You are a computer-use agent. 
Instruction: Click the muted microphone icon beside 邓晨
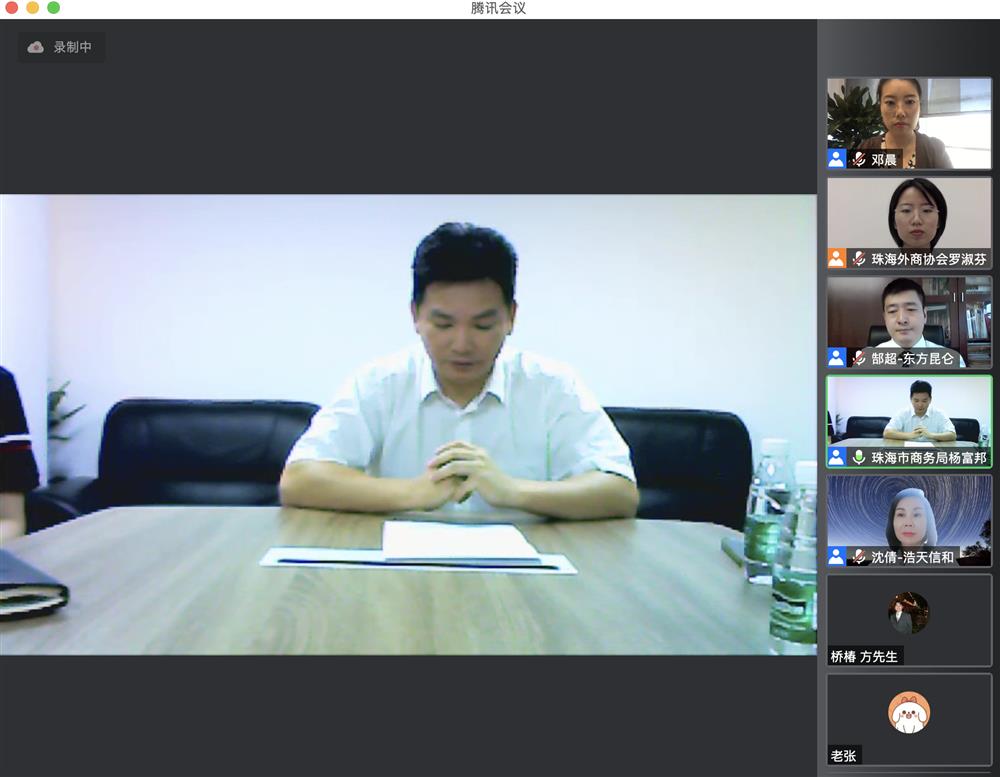pos(858,159)
